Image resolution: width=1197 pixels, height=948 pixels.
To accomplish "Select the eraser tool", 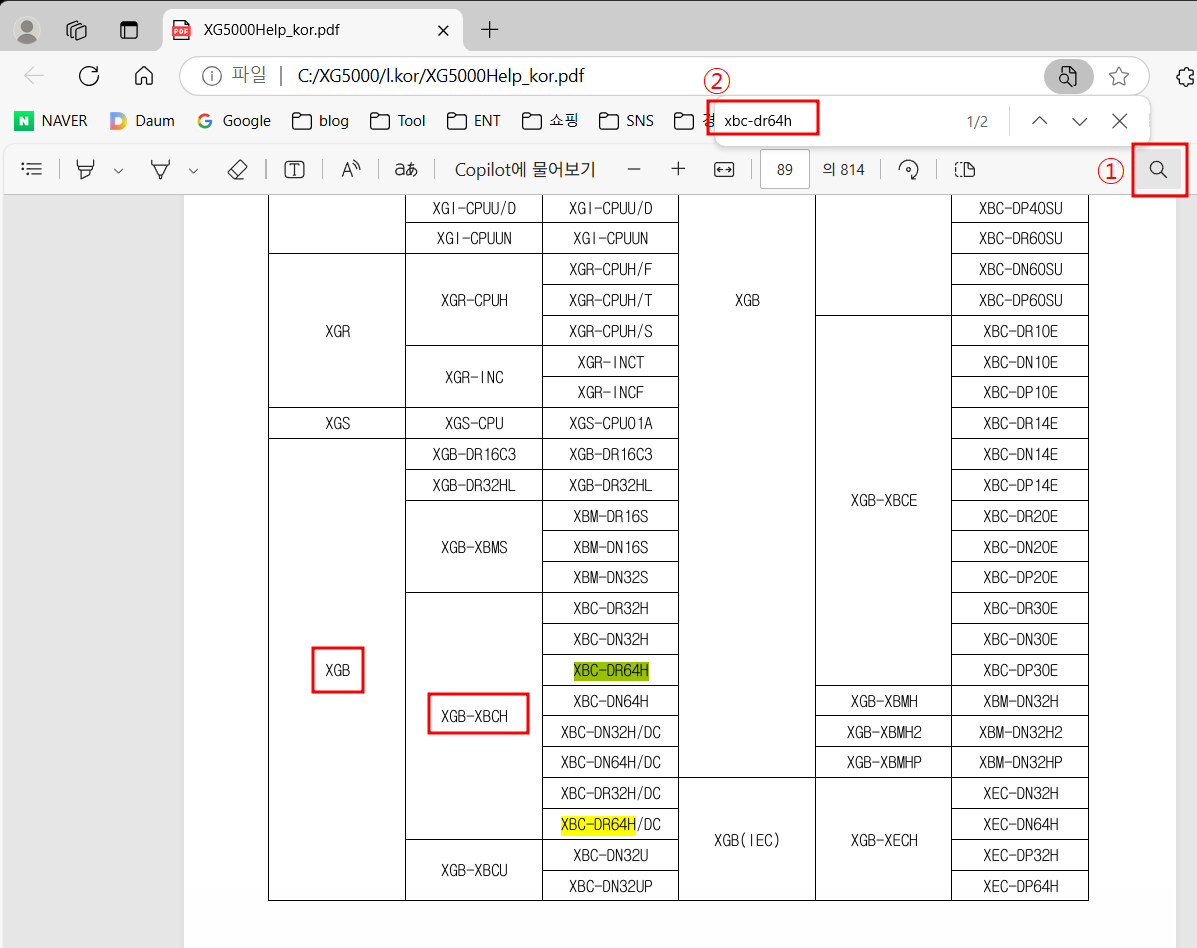I will (x=237, y=169).
